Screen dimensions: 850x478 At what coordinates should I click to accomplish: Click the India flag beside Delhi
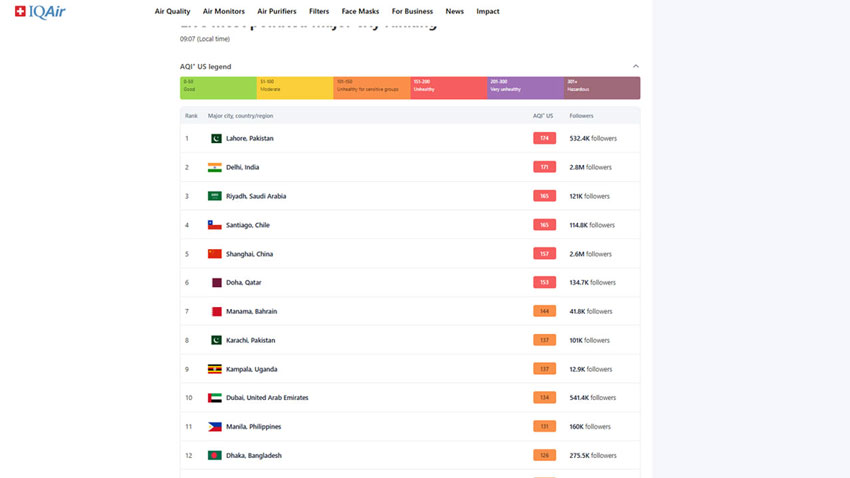(x=215, y=167)
